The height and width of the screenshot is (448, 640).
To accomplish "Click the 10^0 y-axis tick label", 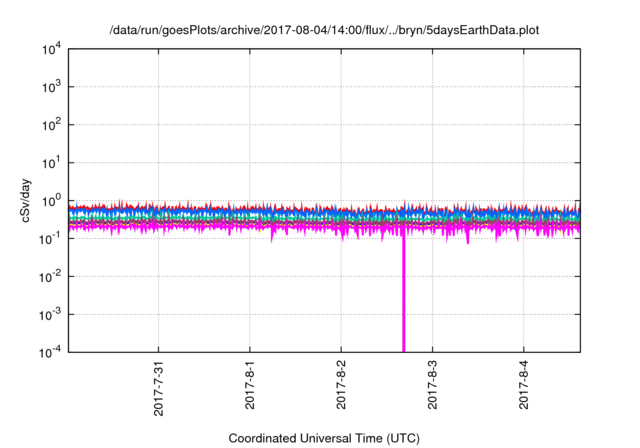I will tap(51, 202).
